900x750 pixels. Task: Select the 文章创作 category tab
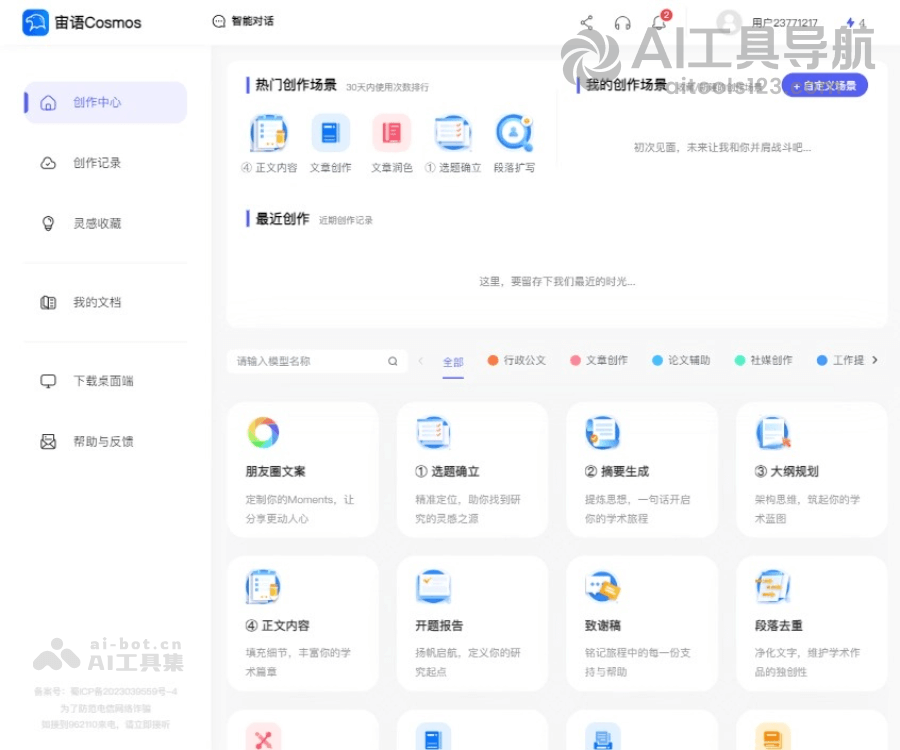pos(599,360)
